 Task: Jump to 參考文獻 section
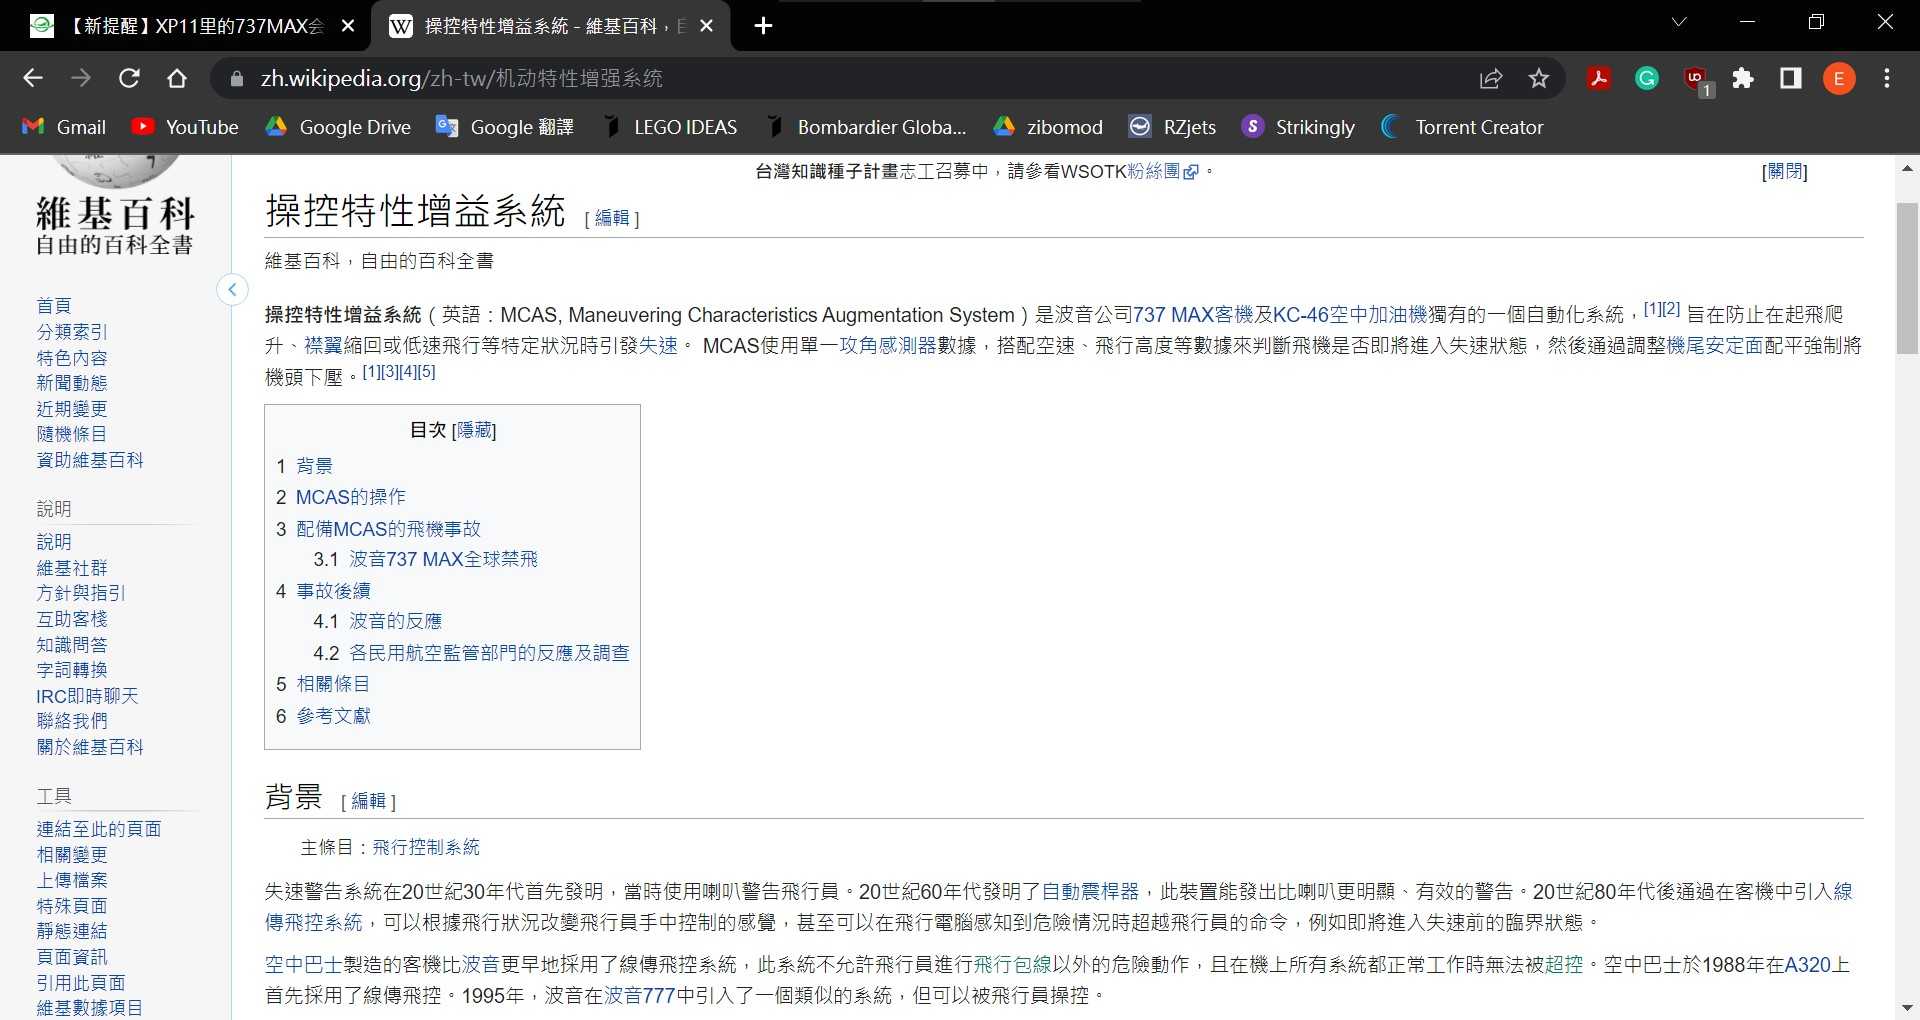[x=333, y=716]
